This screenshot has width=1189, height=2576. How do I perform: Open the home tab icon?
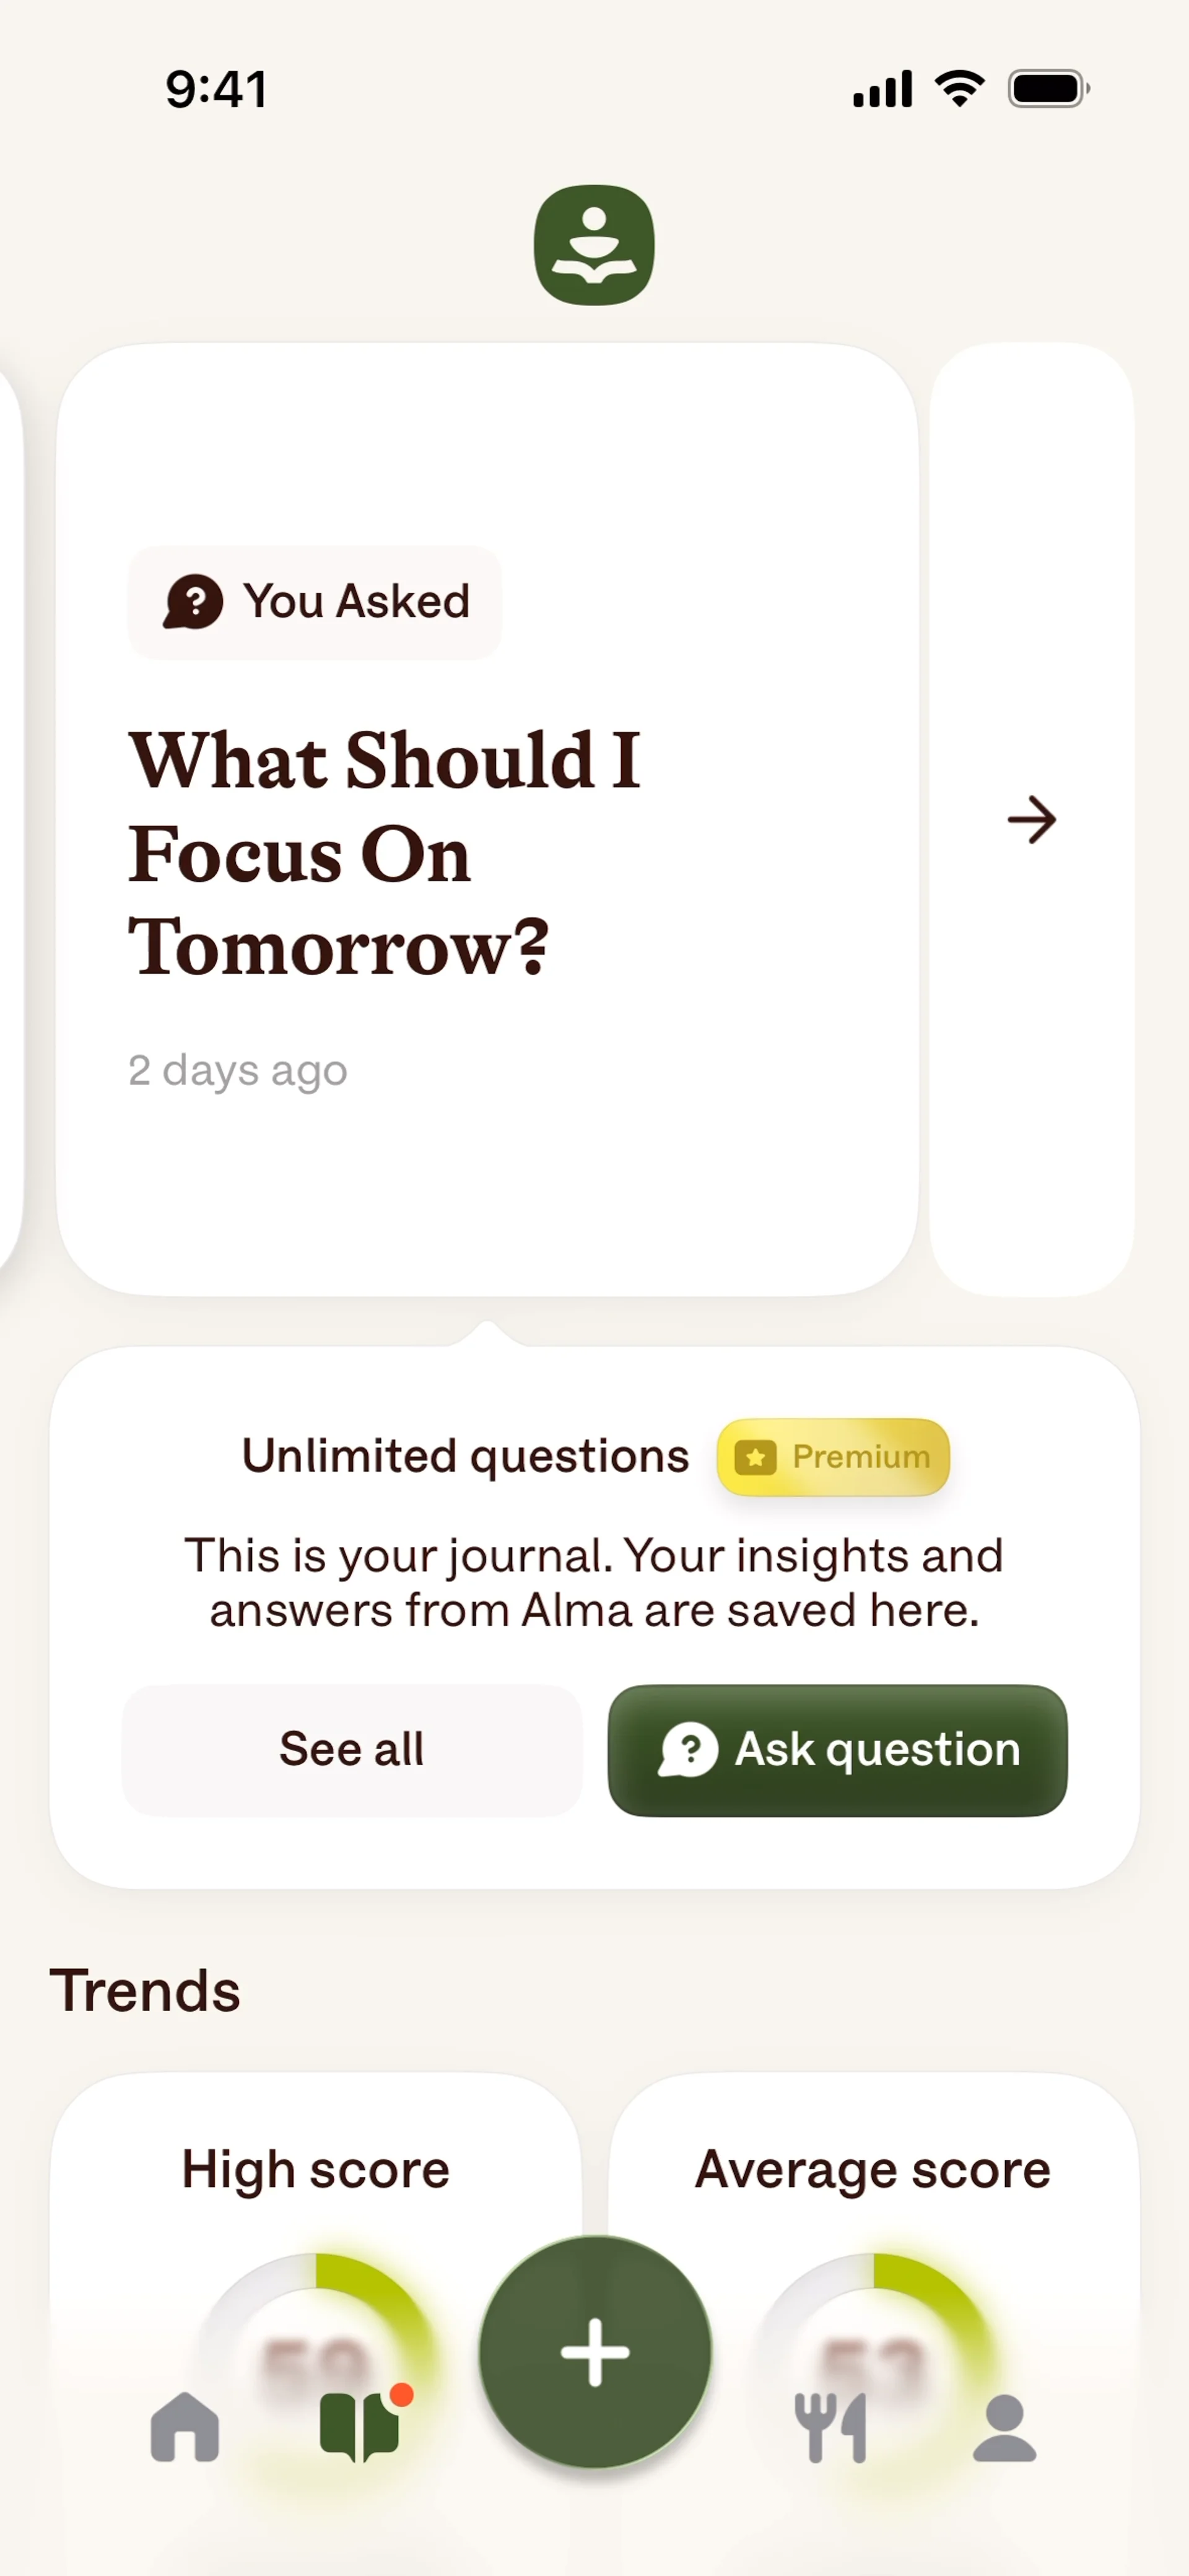(x=185, y=2427)
